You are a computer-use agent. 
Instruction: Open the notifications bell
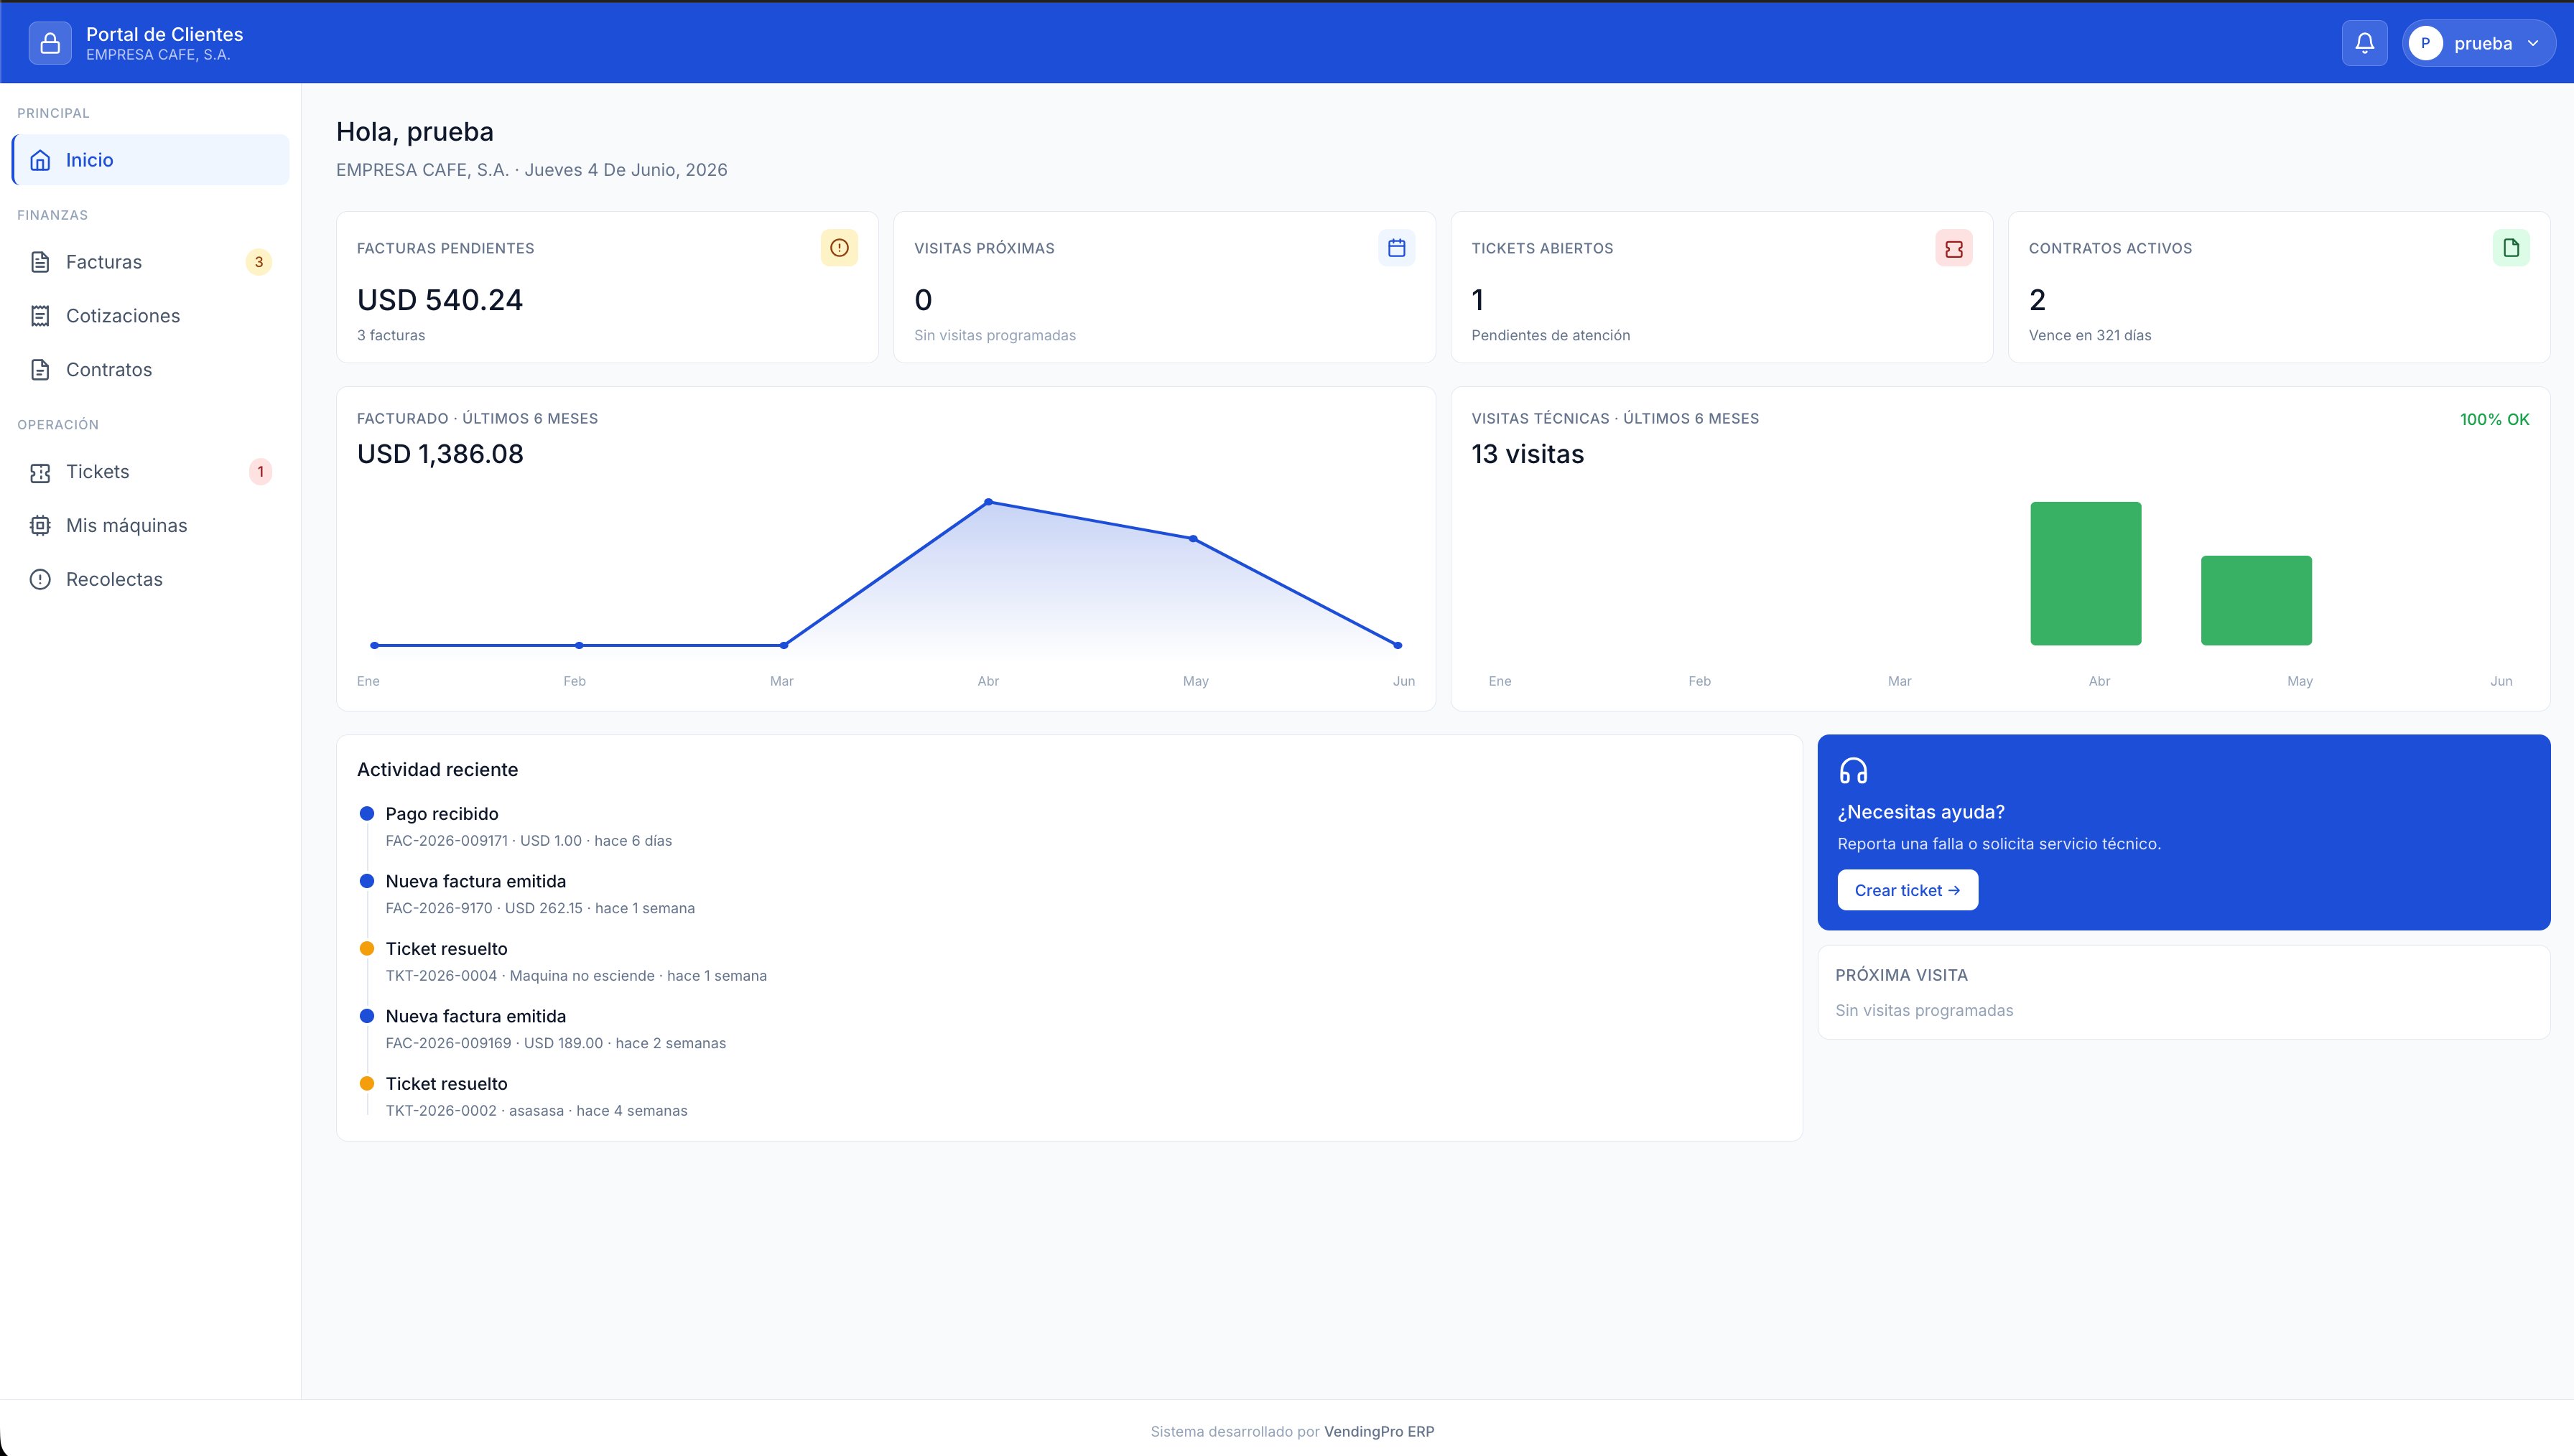[x=2364, y=43]
